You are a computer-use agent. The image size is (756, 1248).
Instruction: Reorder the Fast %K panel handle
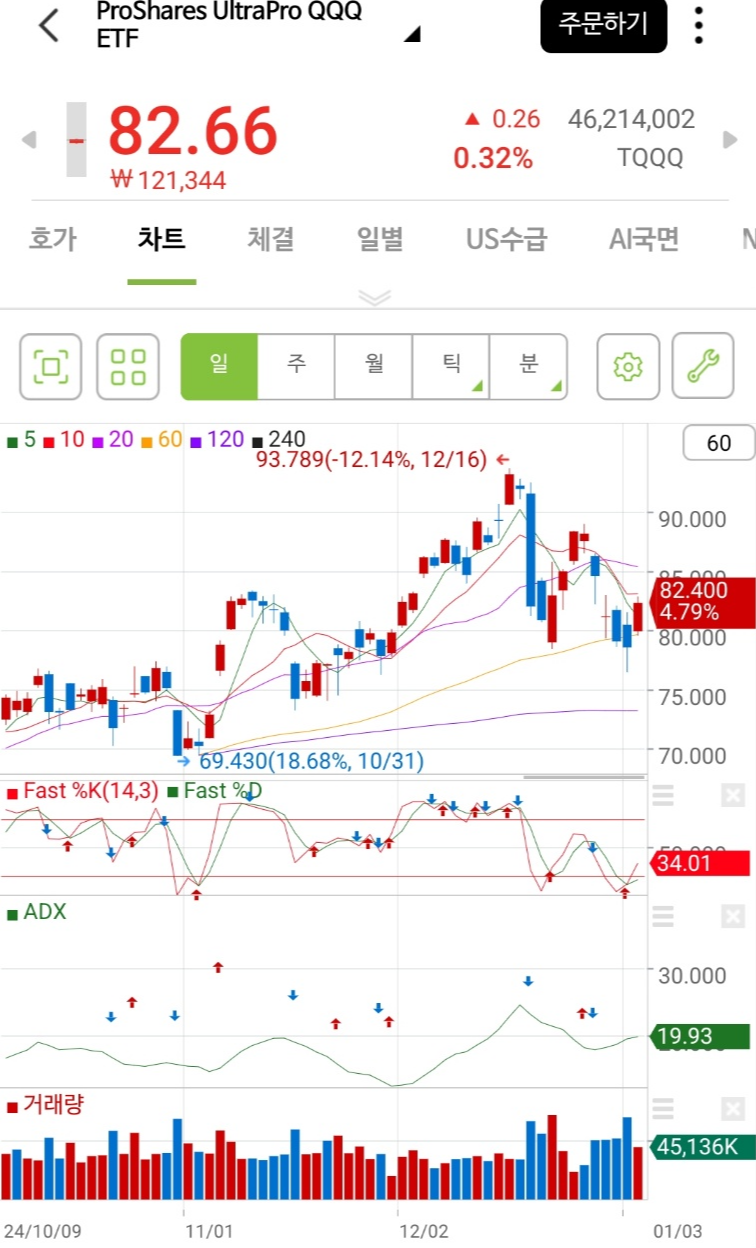click(663, 795)
